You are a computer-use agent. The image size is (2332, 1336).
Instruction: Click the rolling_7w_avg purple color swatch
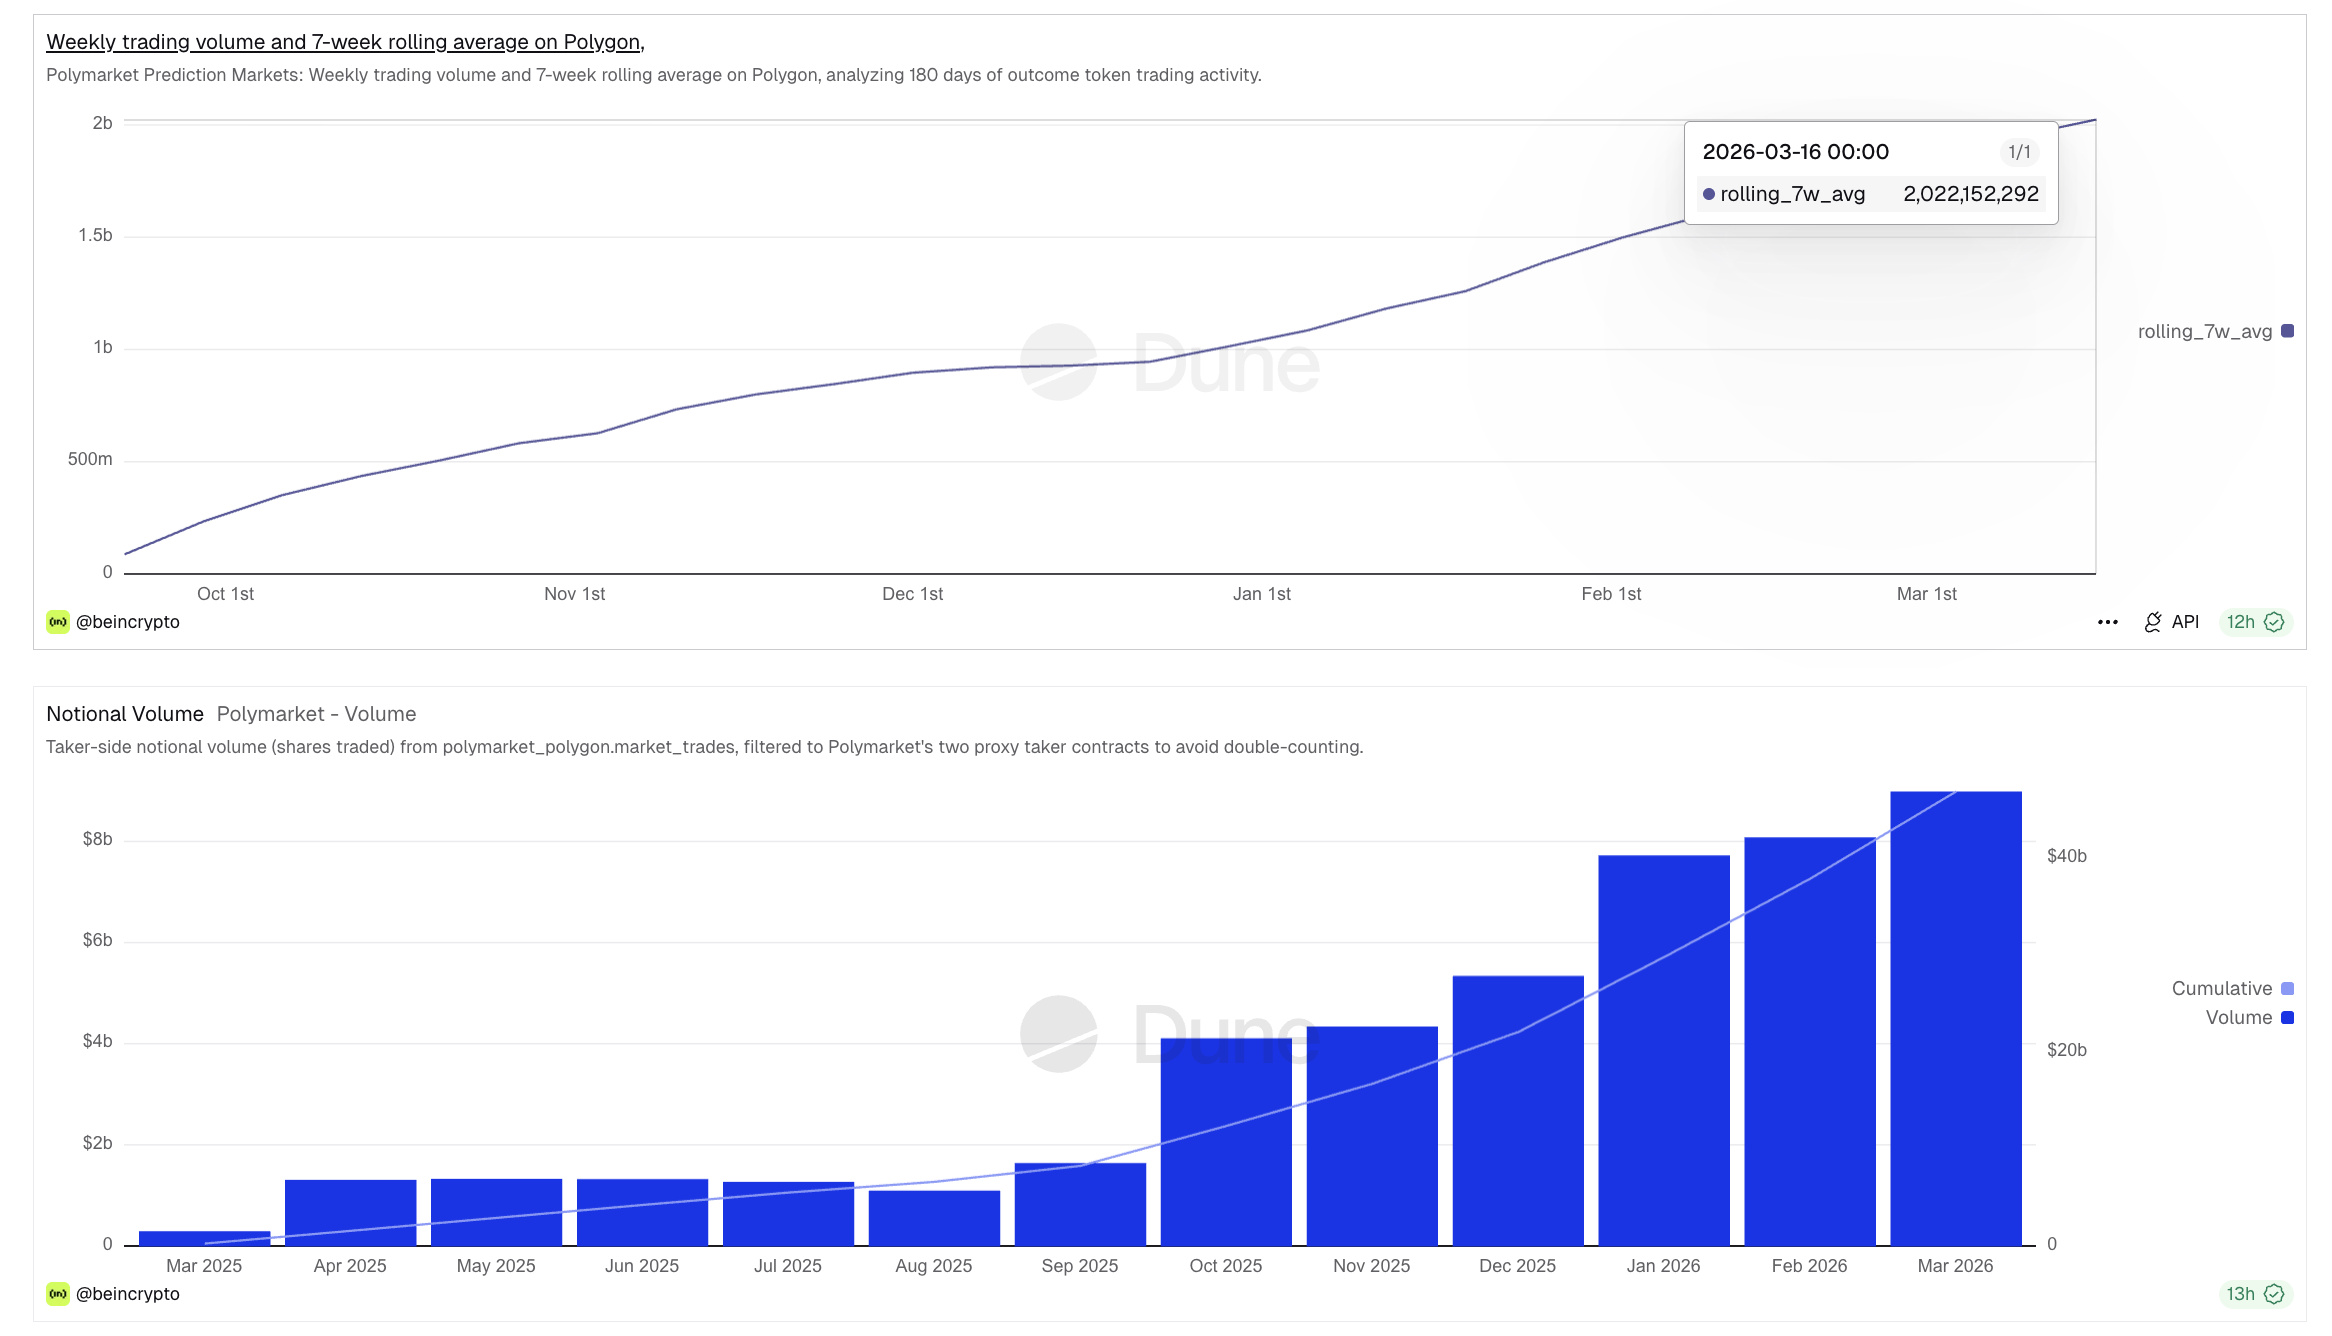point(2287,331)
